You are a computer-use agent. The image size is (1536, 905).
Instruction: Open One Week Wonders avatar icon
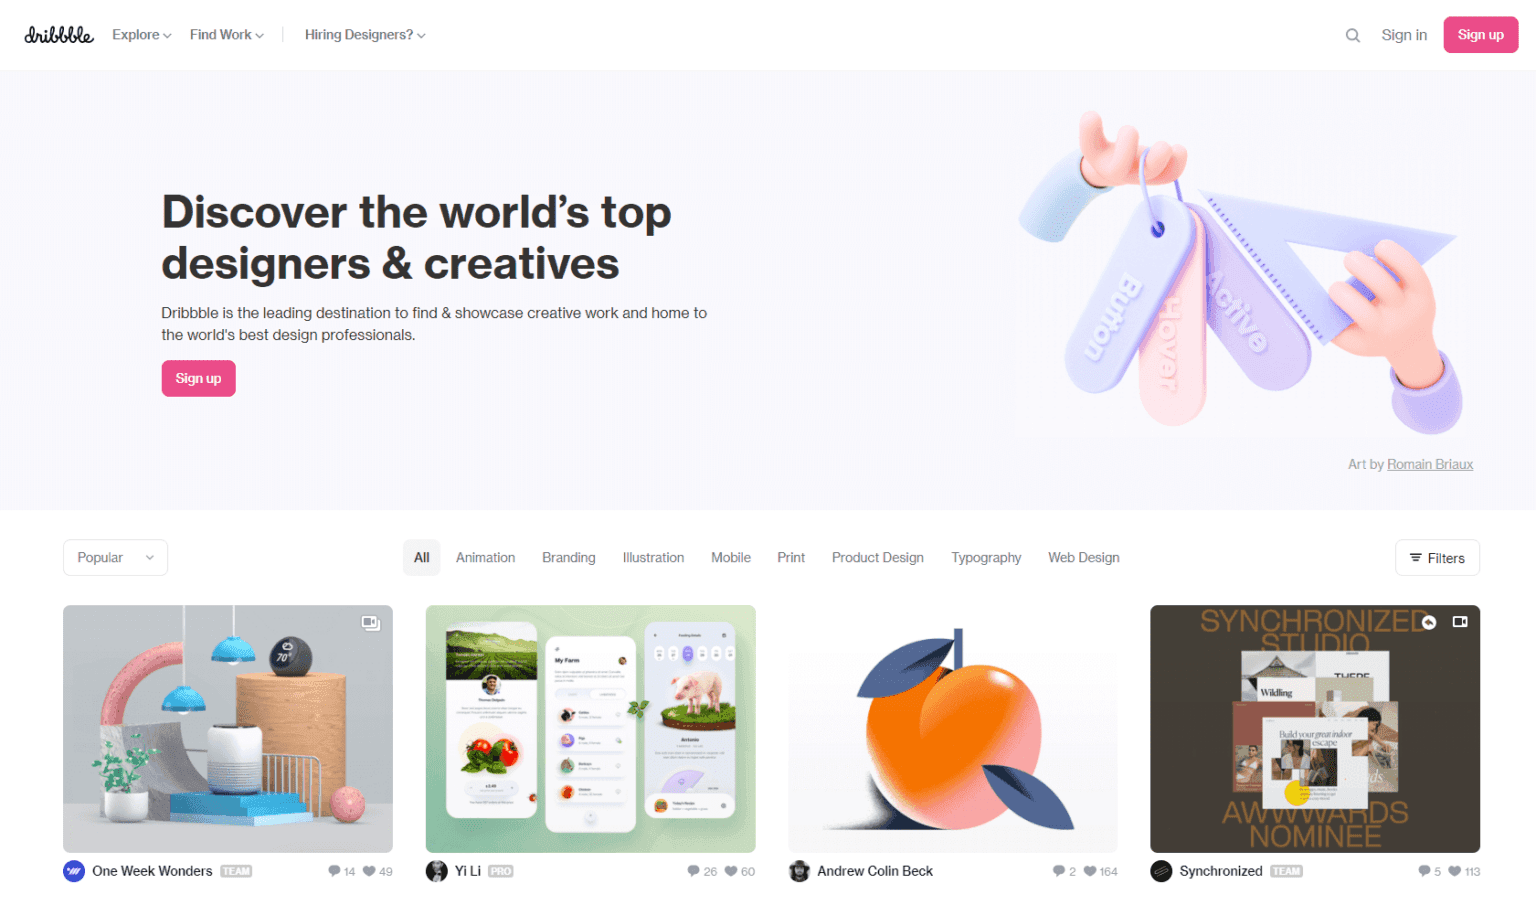tap(74, 871)
